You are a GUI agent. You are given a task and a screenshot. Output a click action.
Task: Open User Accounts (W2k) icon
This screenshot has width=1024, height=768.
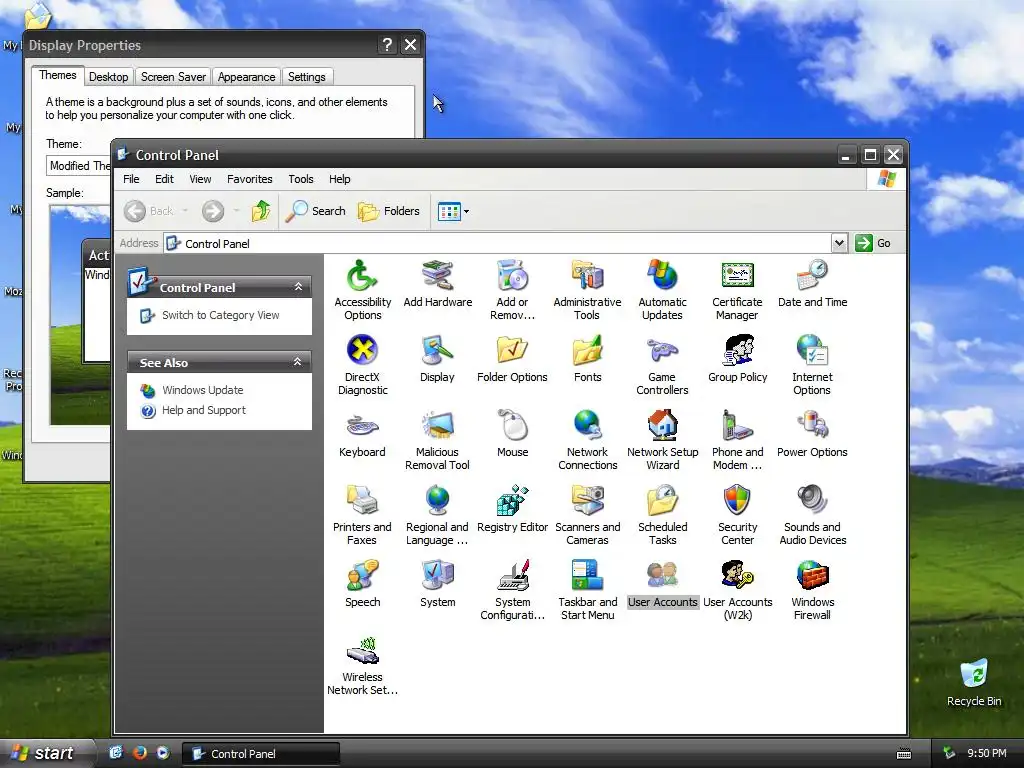click(x=737, y=576)
